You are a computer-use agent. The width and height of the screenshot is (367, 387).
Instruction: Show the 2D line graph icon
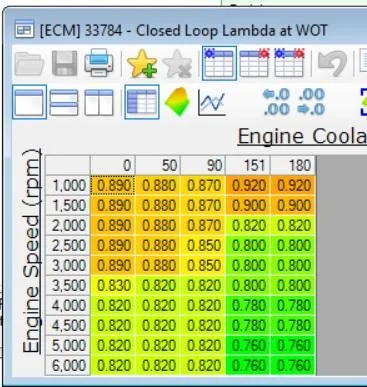[212, 103]
